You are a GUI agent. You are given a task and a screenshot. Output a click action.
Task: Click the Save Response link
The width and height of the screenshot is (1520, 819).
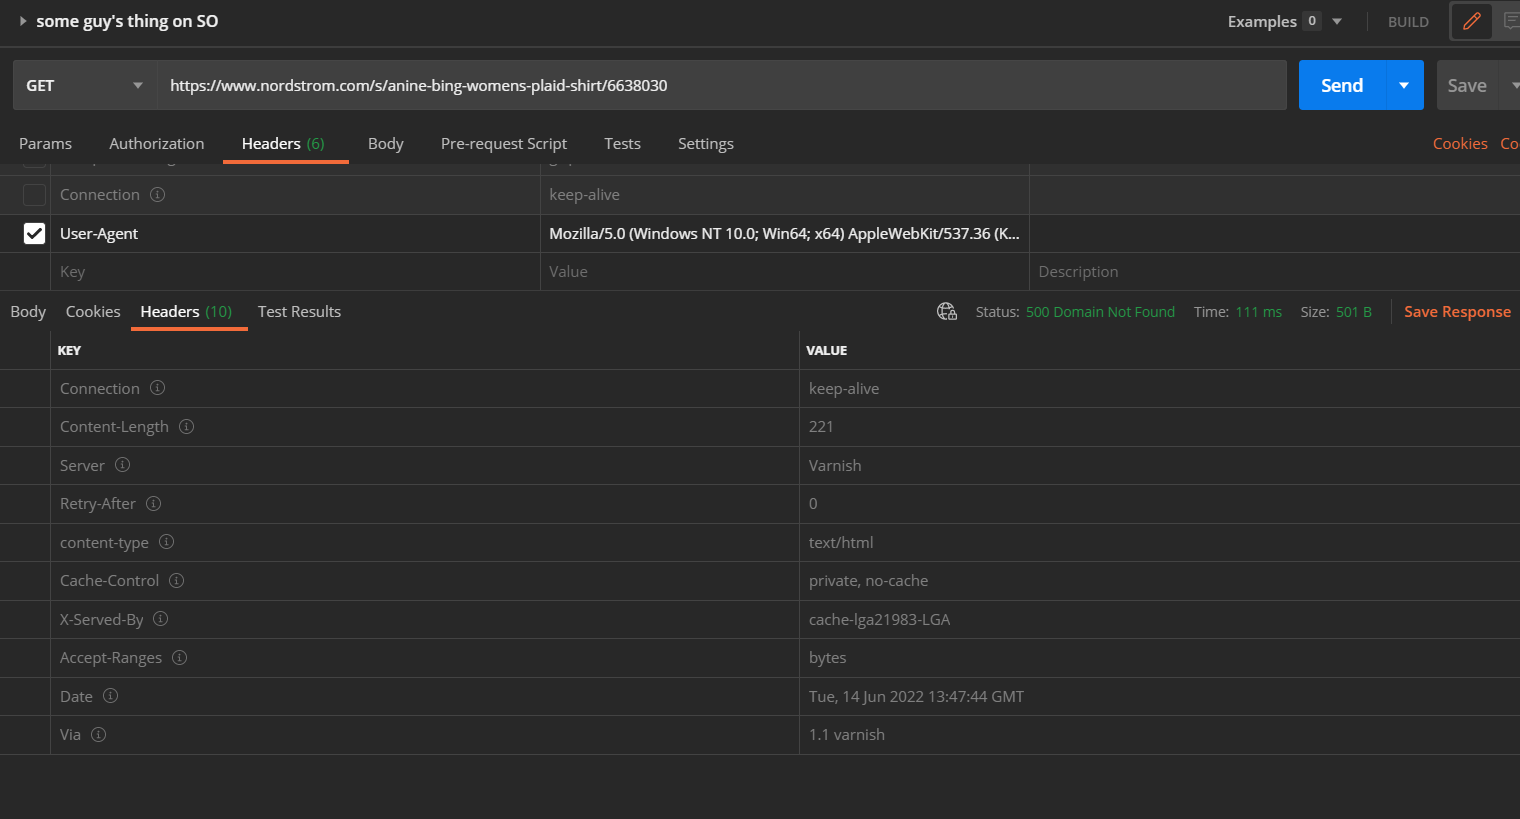(1457, 311)
